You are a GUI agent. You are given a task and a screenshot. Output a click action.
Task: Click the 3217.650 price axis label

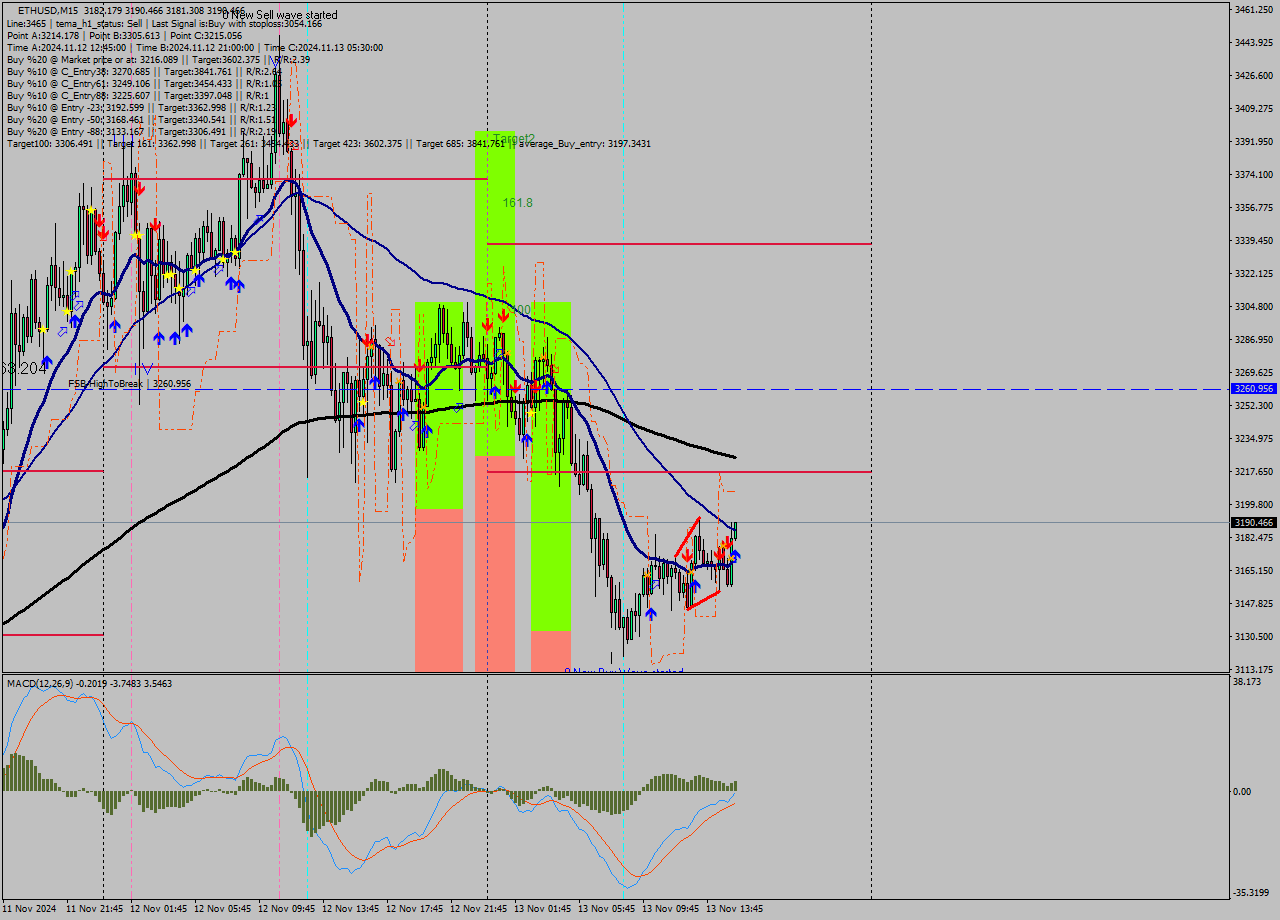(1253, 471)
